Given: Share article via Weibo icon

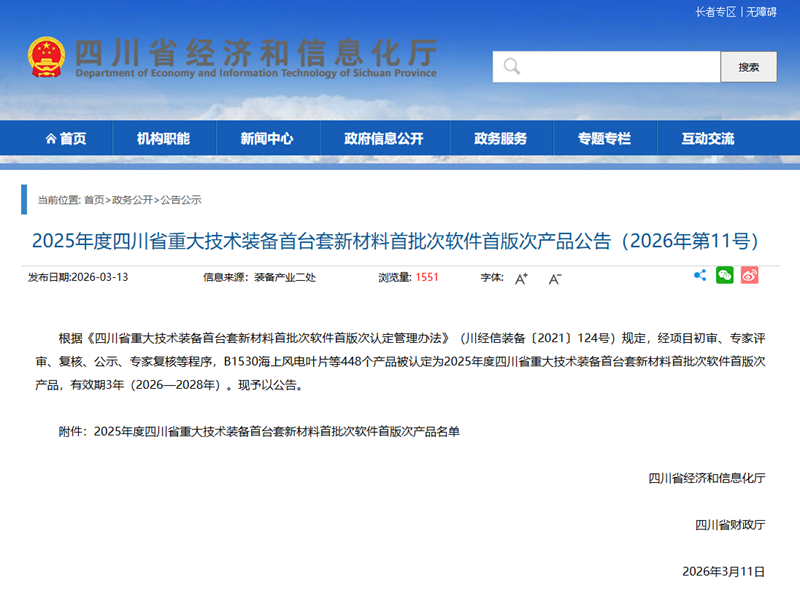Looking at the screenshot, I should (x=749, y=276).
